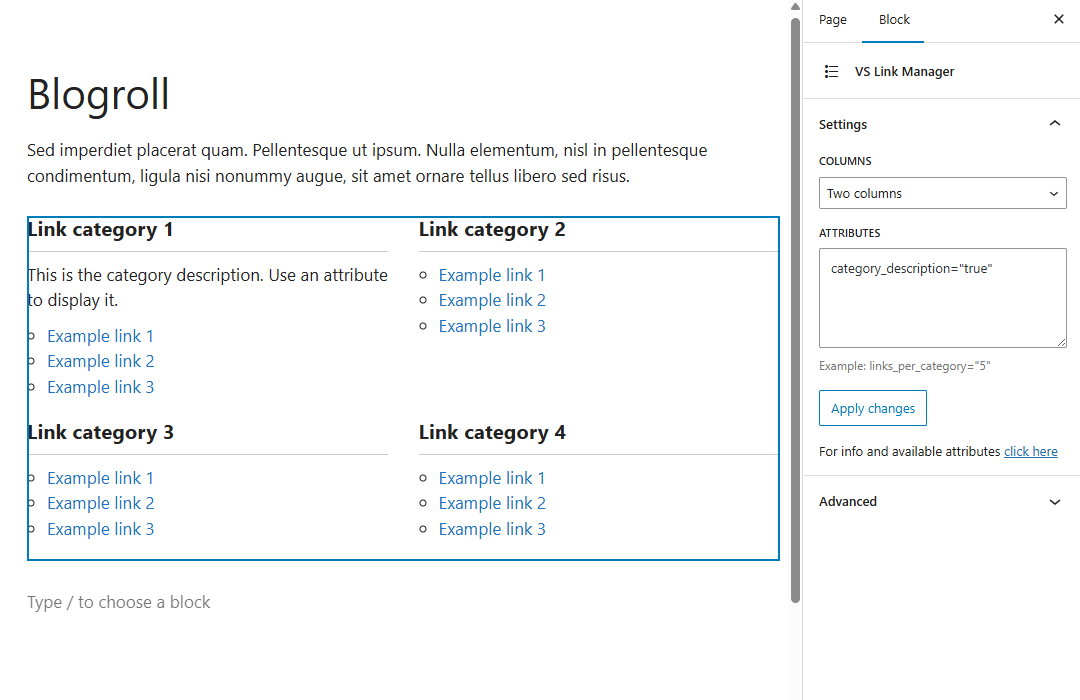The height and width of the screenshot is (700, 1080).
Task: Click the editor vertical scrollbar
Action: (796, 300)
